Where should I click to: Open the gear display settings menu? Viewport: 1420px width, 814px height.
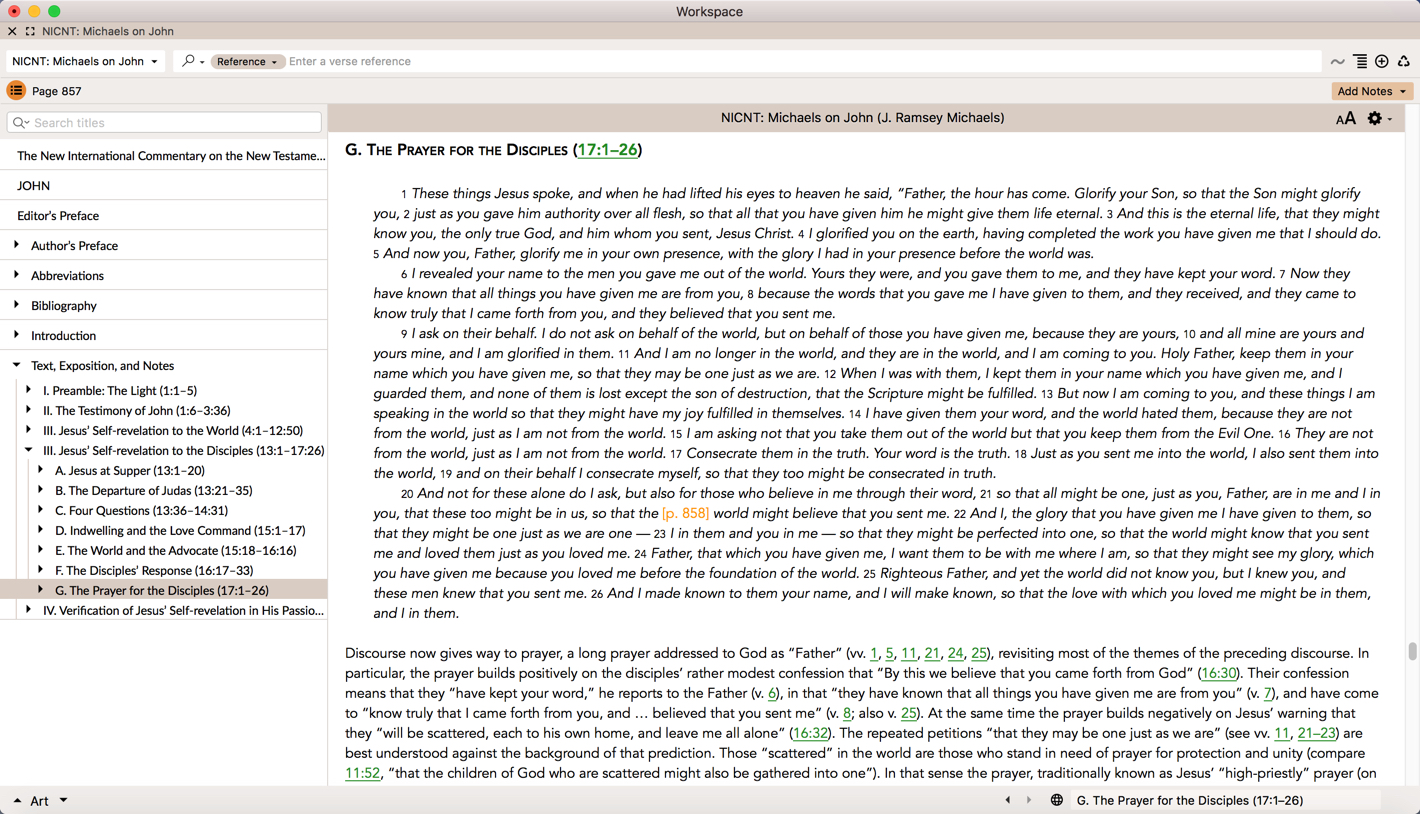pyautogui.click(x=1379, y=118)
